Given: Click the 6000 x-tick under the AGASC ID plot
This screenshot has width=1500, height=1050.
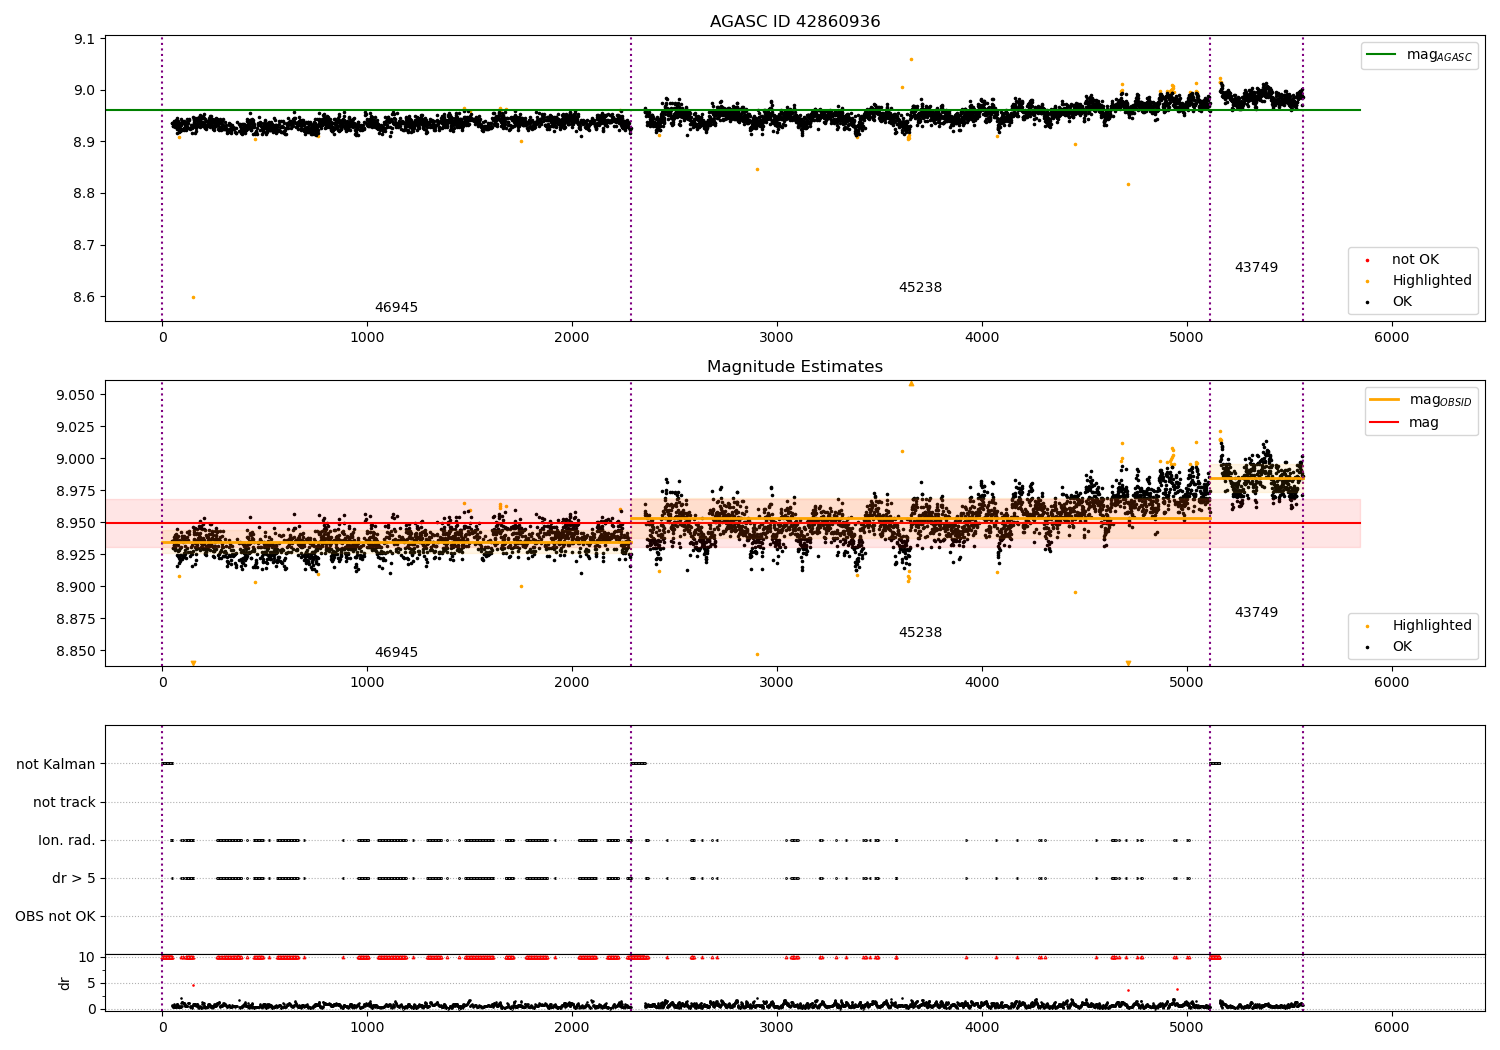Looking at the screenshot, I should 1391,338.
